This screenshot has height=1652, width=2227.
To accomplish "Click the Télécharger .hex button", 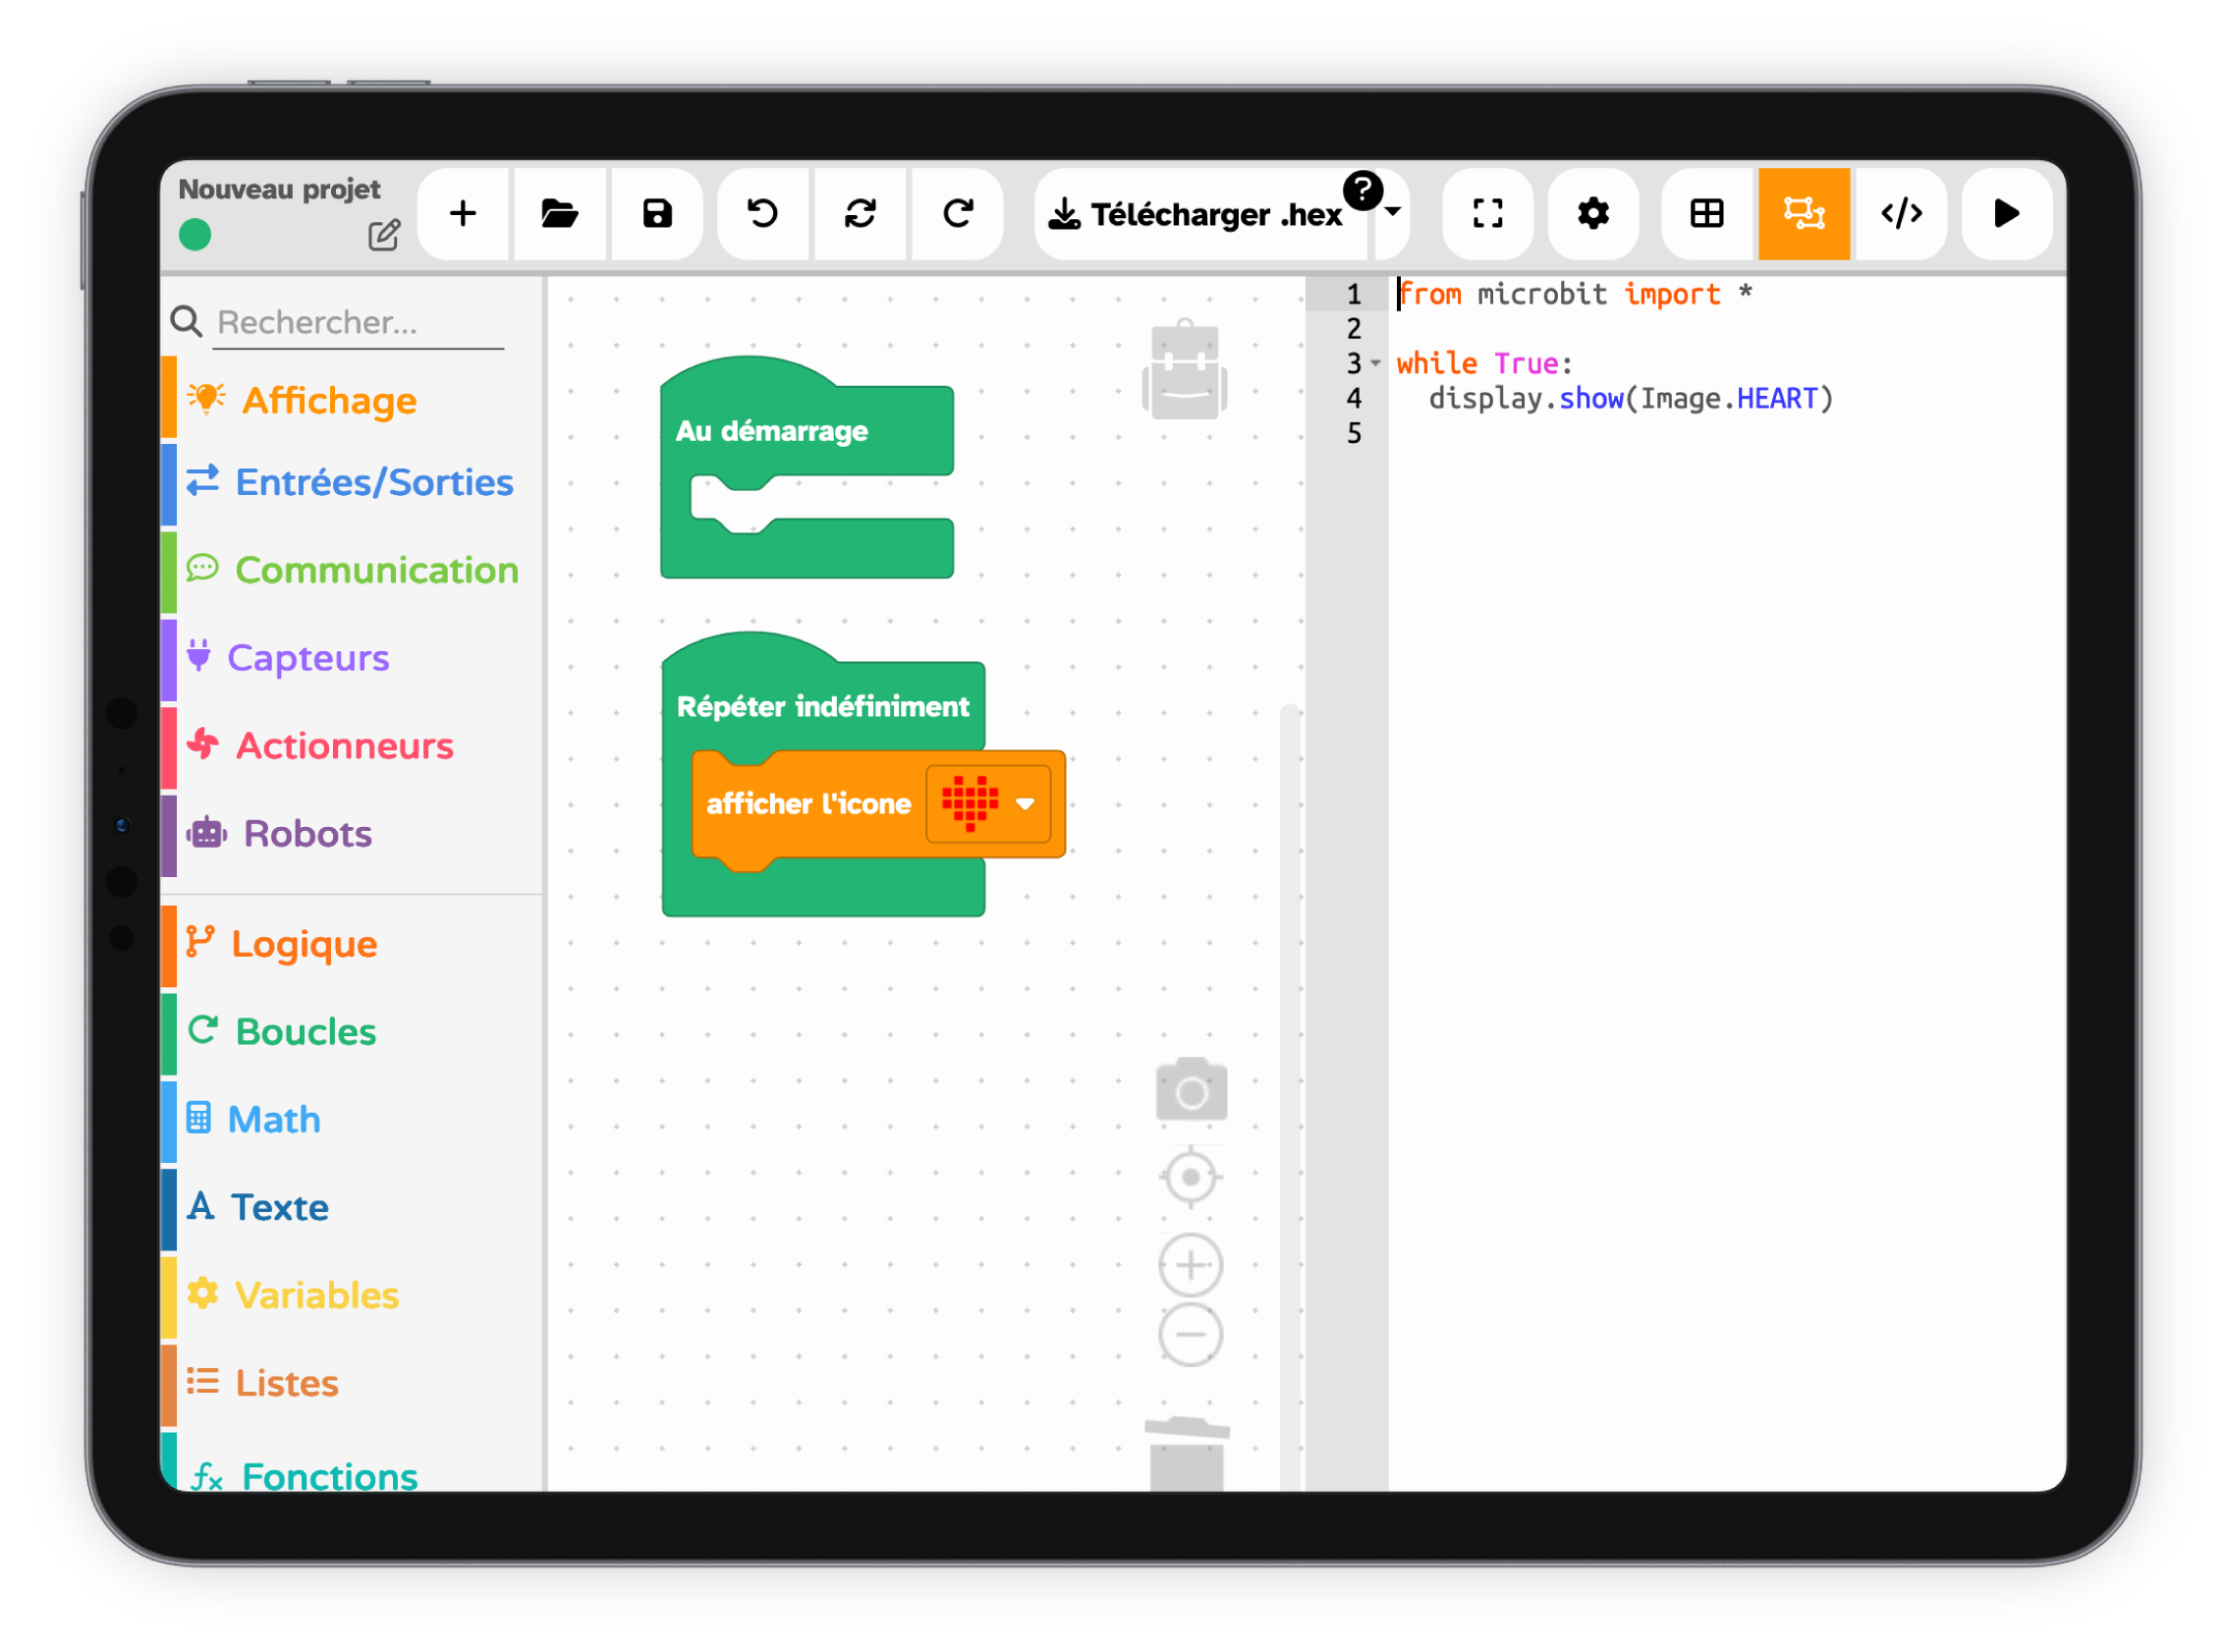I will 1197,214.
